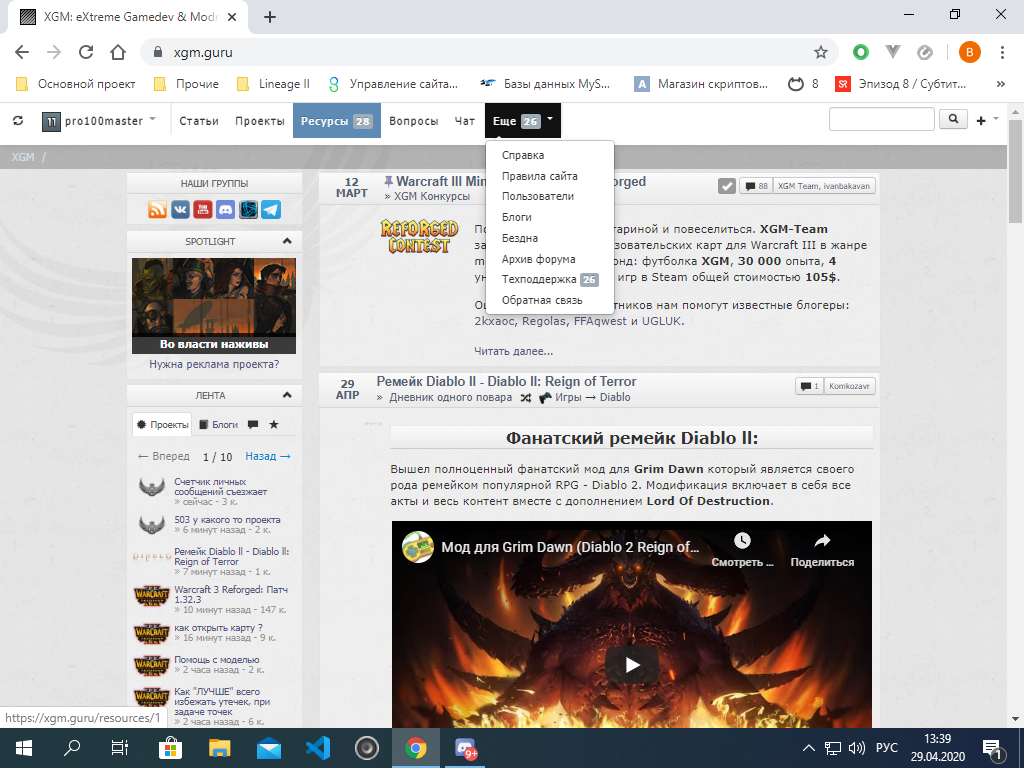
Task: Click the Во власти наживы spotlight image
Action: (x=214, y=306)
